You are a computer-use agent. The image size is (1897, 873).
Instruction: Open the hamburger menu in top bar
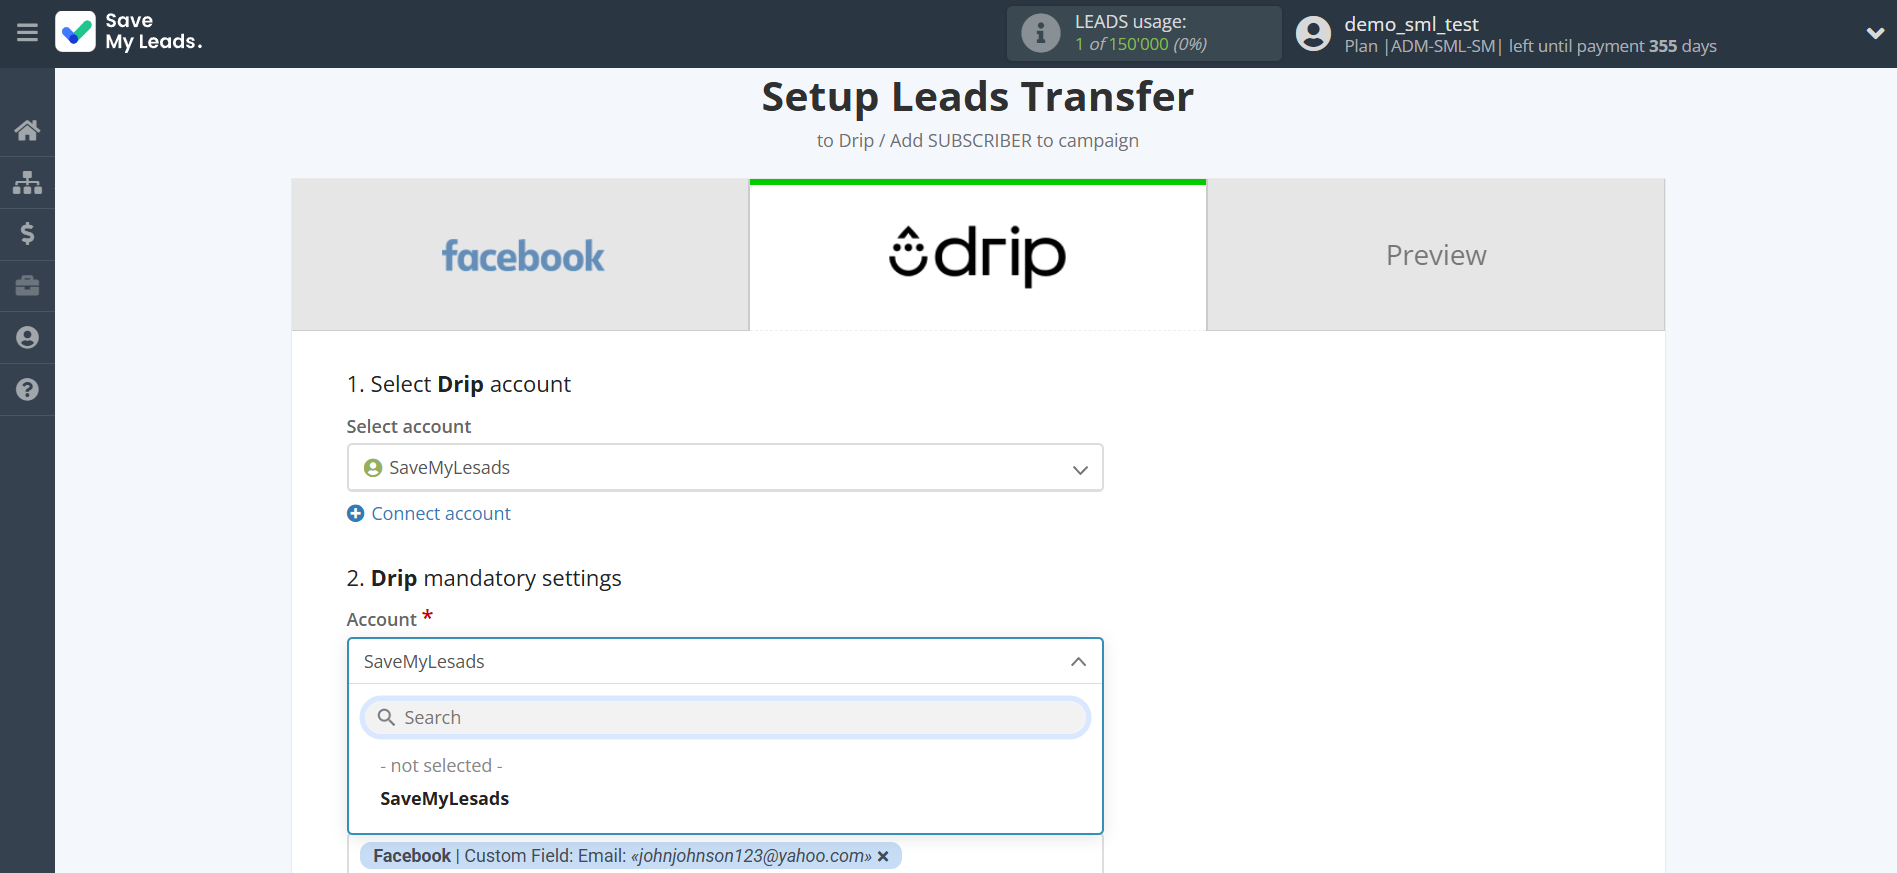[x=27, y=33]
